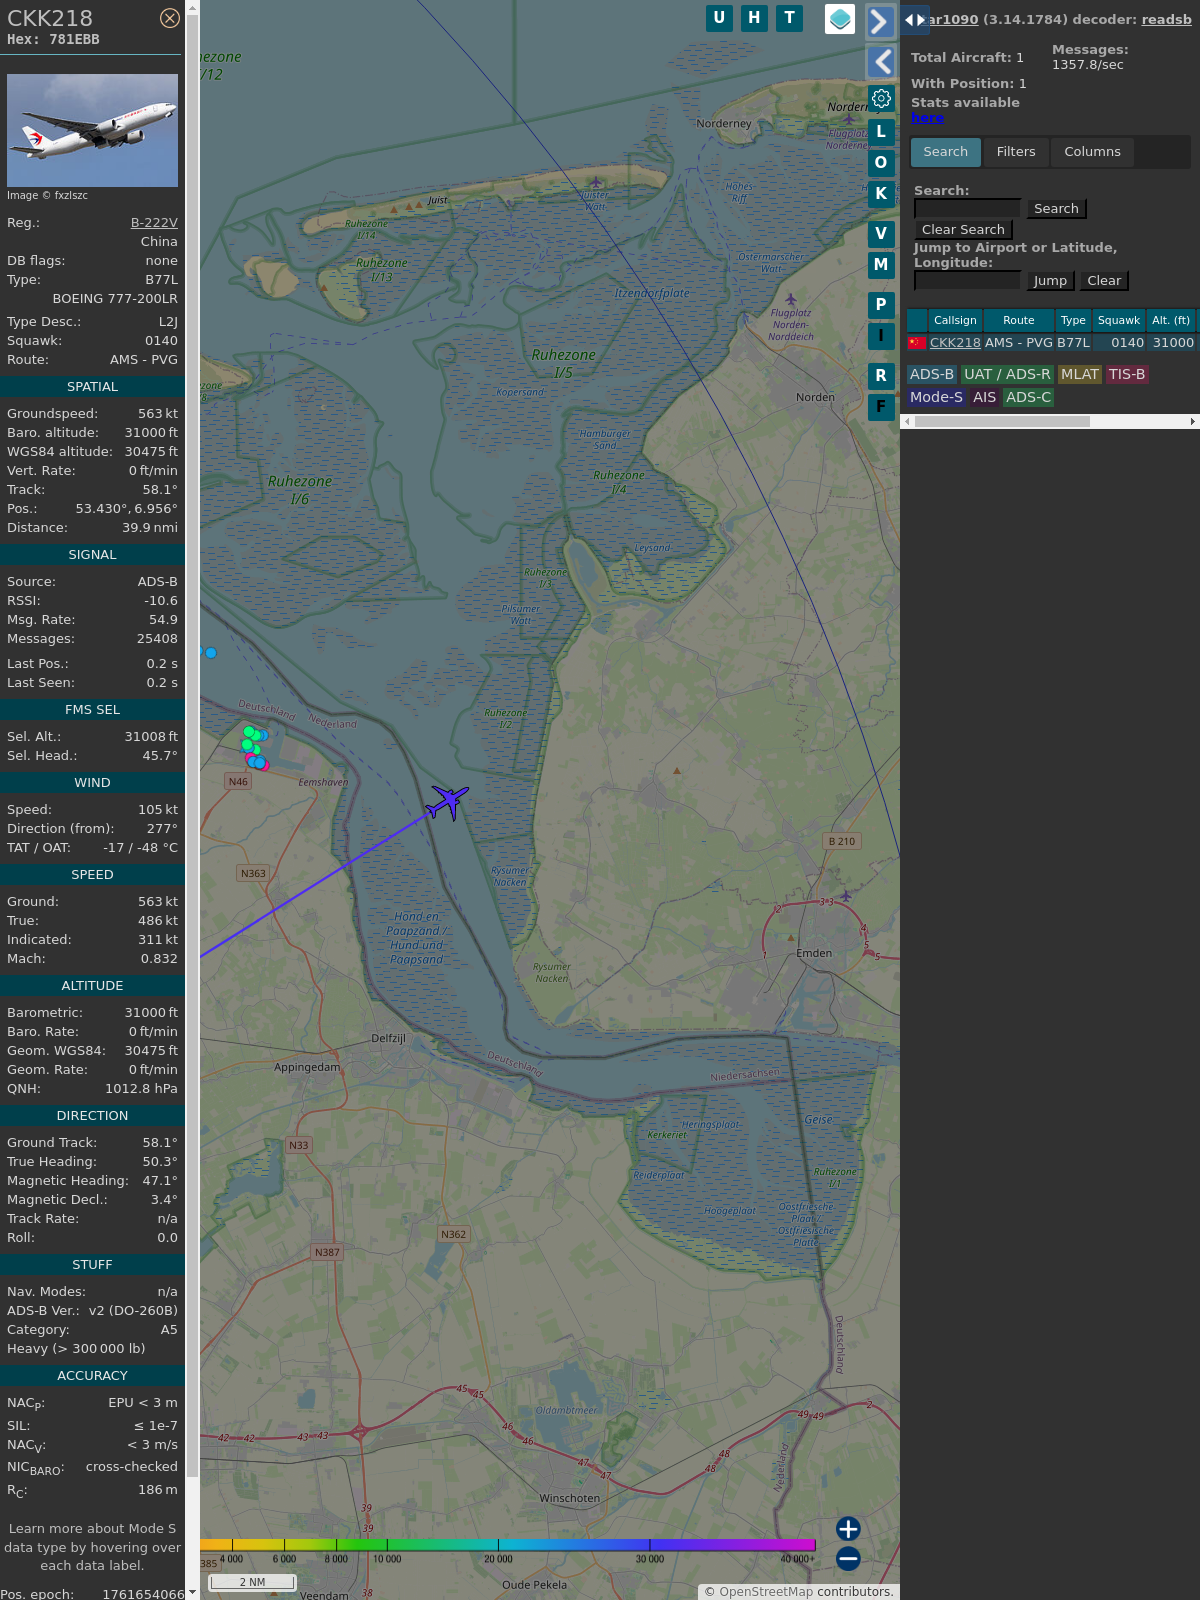Open the settings gear icon

tap(881, 98)
